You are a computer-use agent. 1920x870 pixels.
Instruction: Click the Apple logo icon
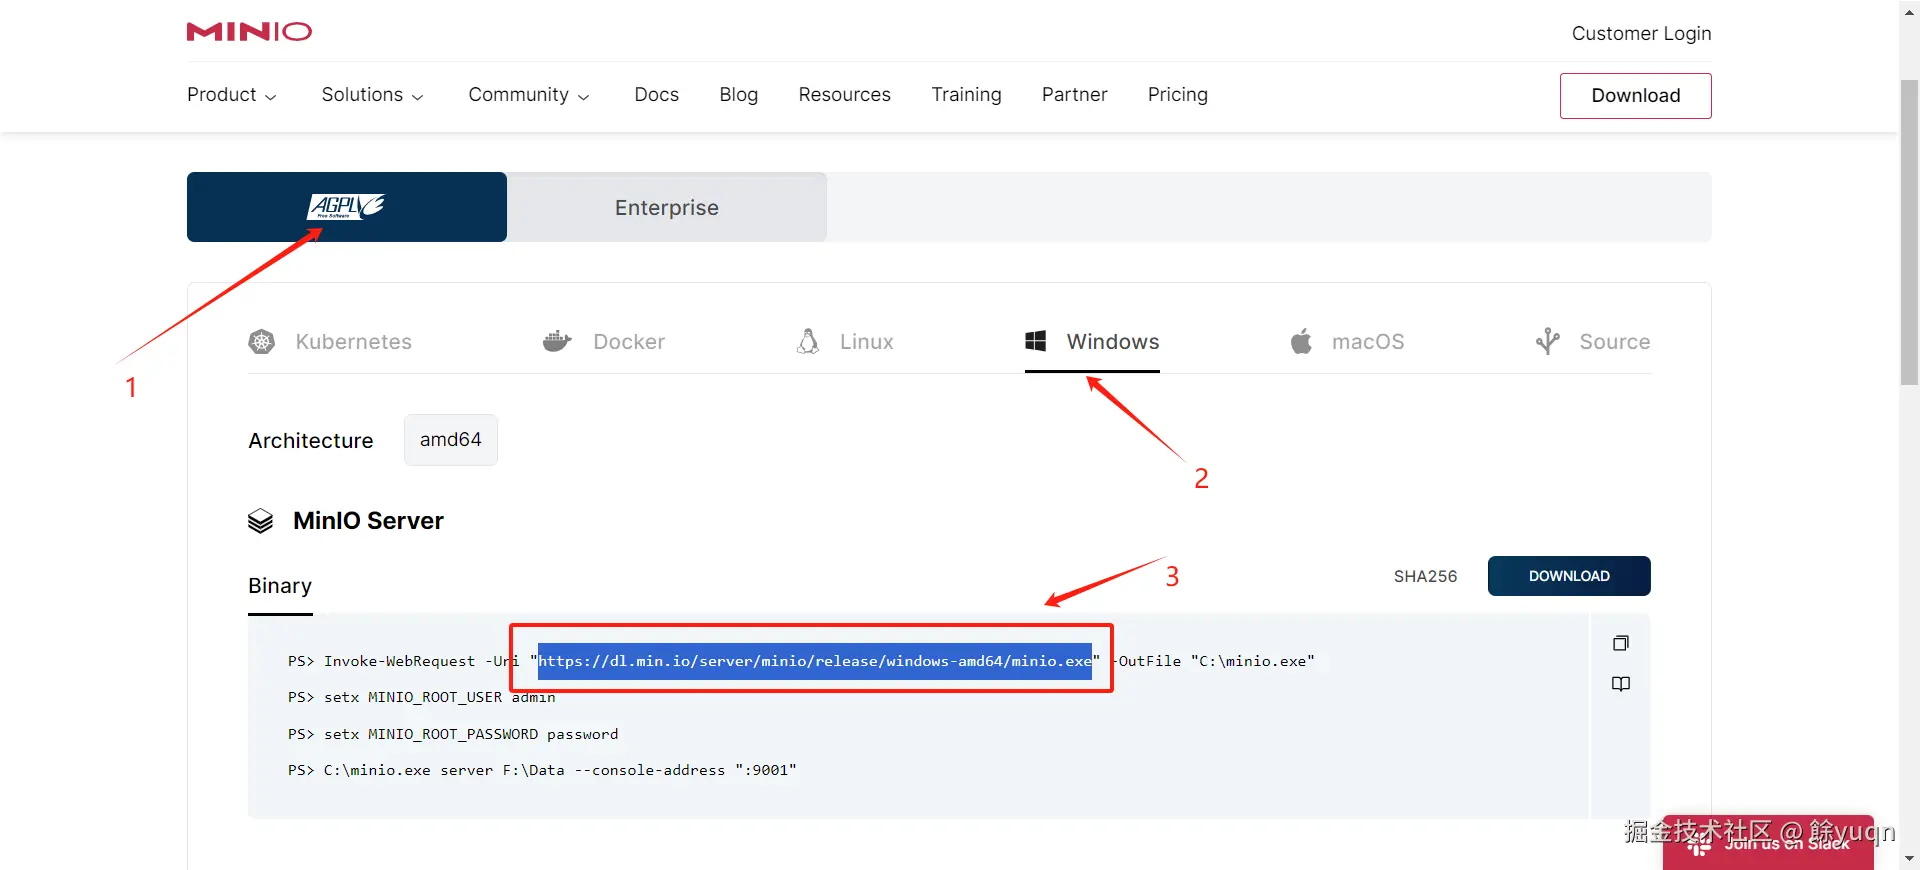[x=1301, y=342]
